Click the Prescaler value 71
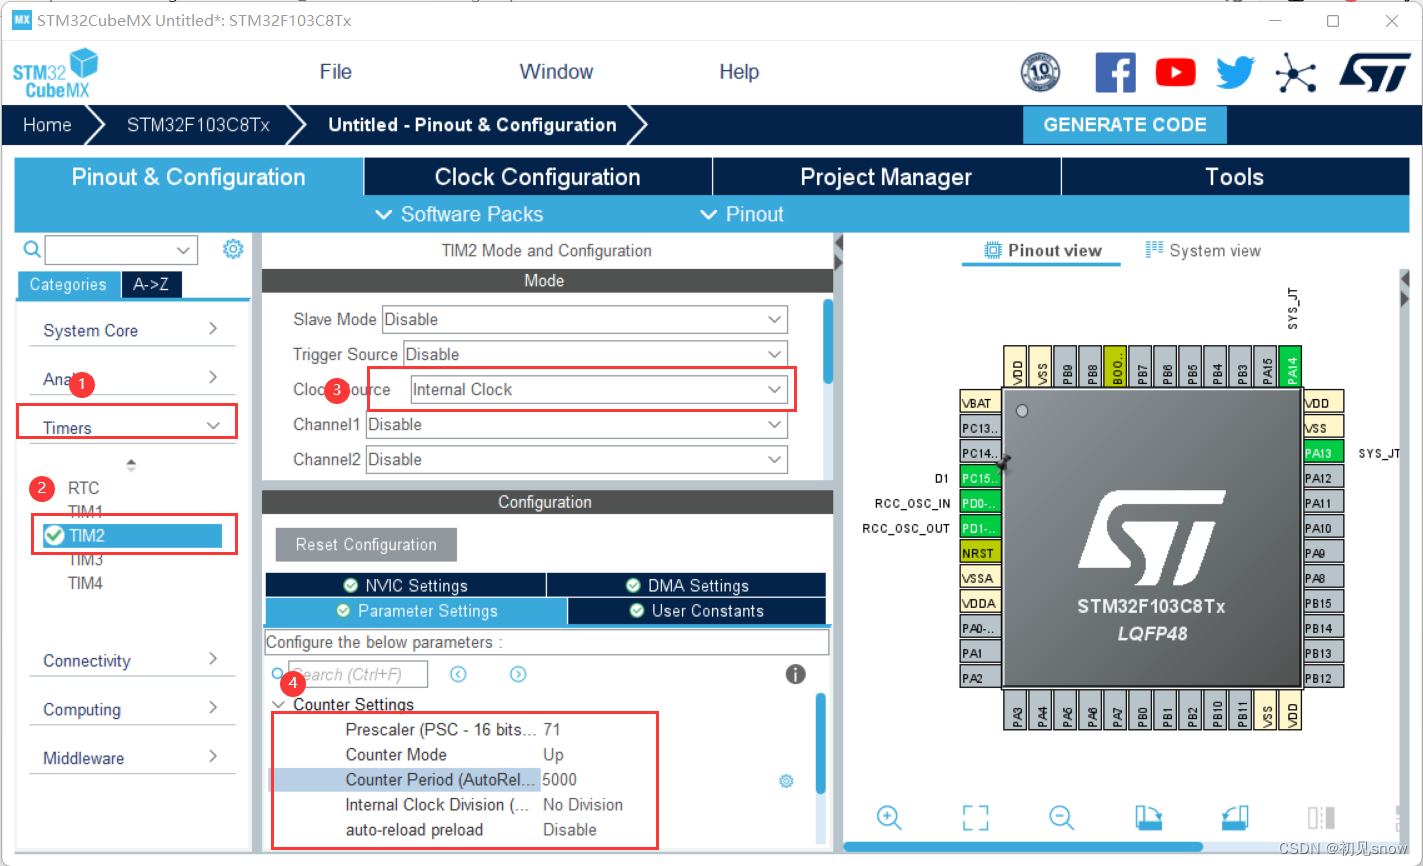 pyautogui.click(x=552, y=730)
